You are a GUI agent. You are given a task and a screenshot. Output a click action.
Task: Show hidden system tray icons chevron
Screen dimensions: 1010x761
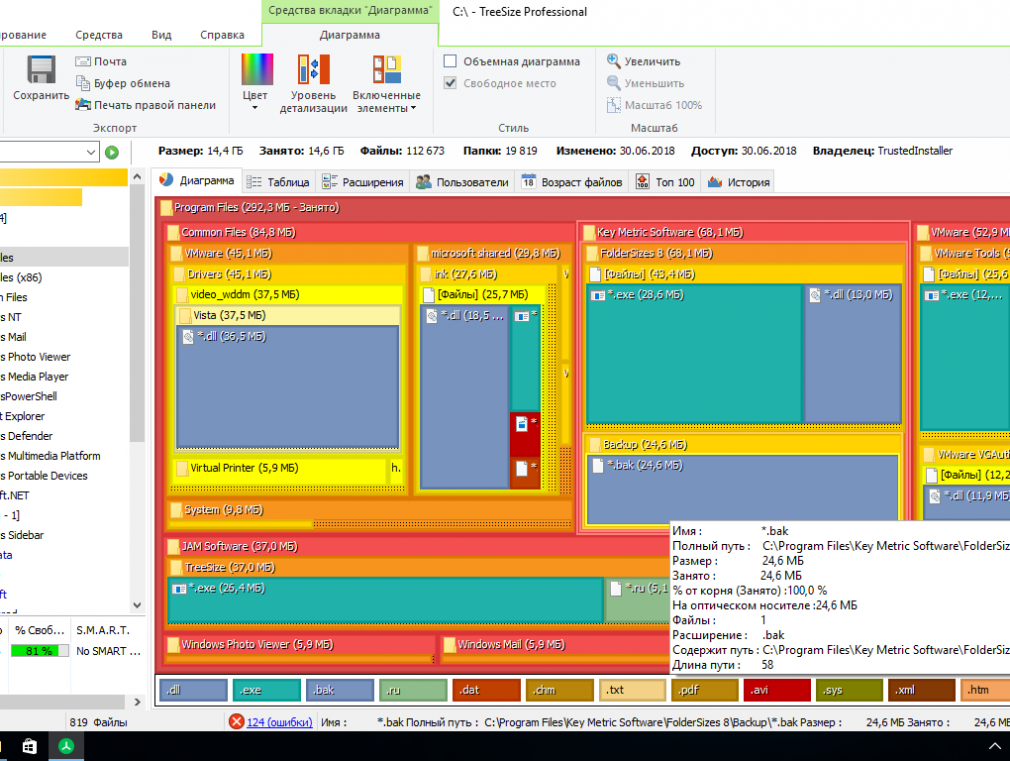tap(994, 746)
